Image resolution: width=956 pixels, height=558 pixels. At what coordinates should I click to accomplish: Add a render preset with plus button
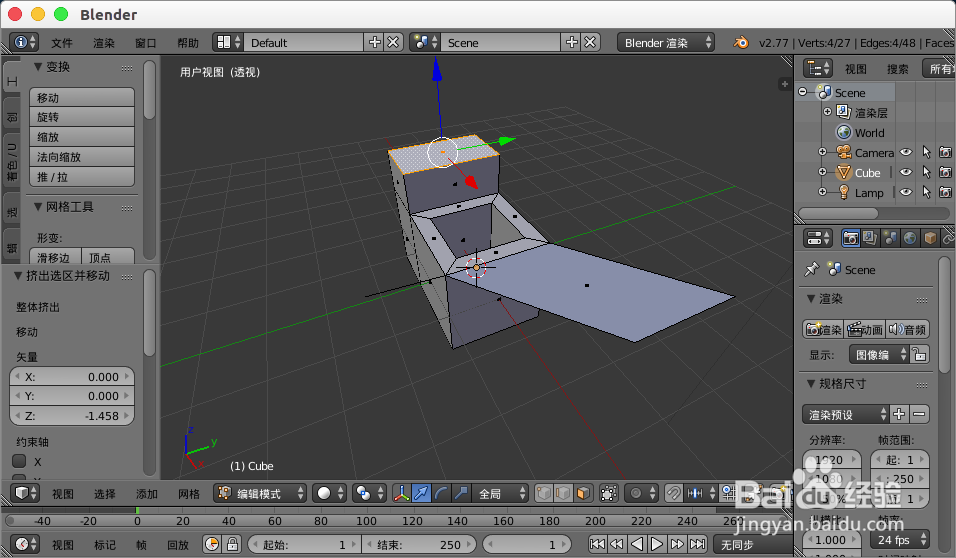click(899, 414)
